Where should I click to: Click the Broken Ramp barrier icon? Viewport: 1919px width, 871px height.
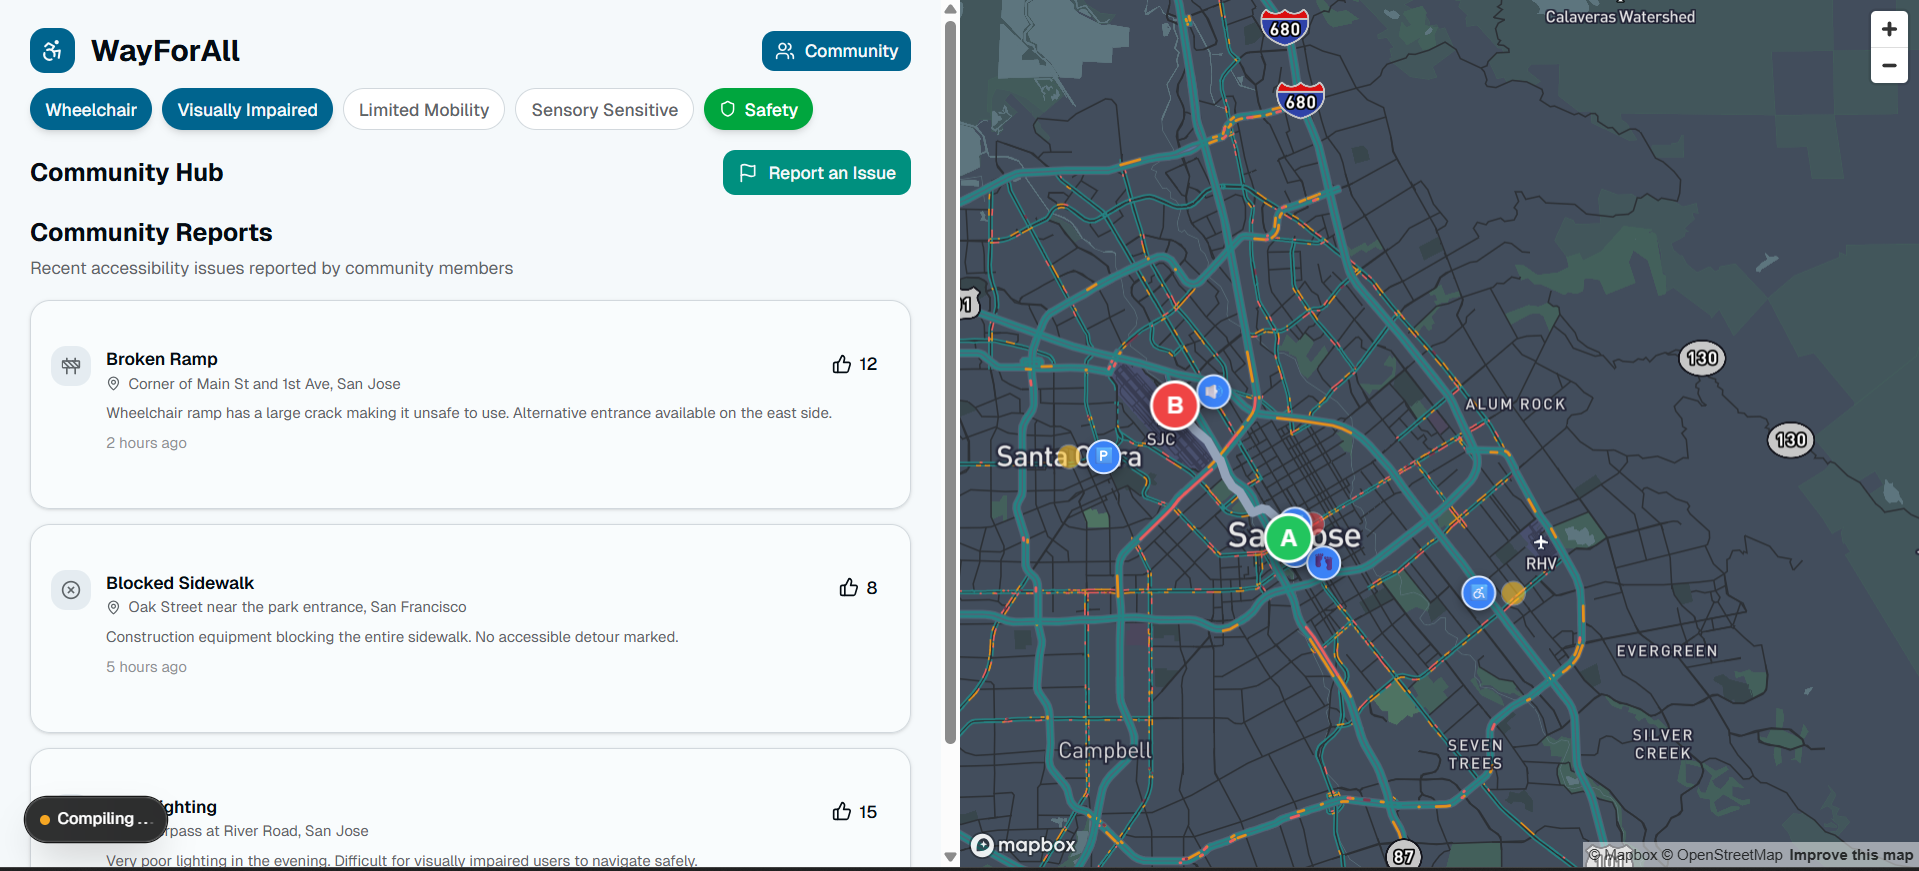point(71,366)
